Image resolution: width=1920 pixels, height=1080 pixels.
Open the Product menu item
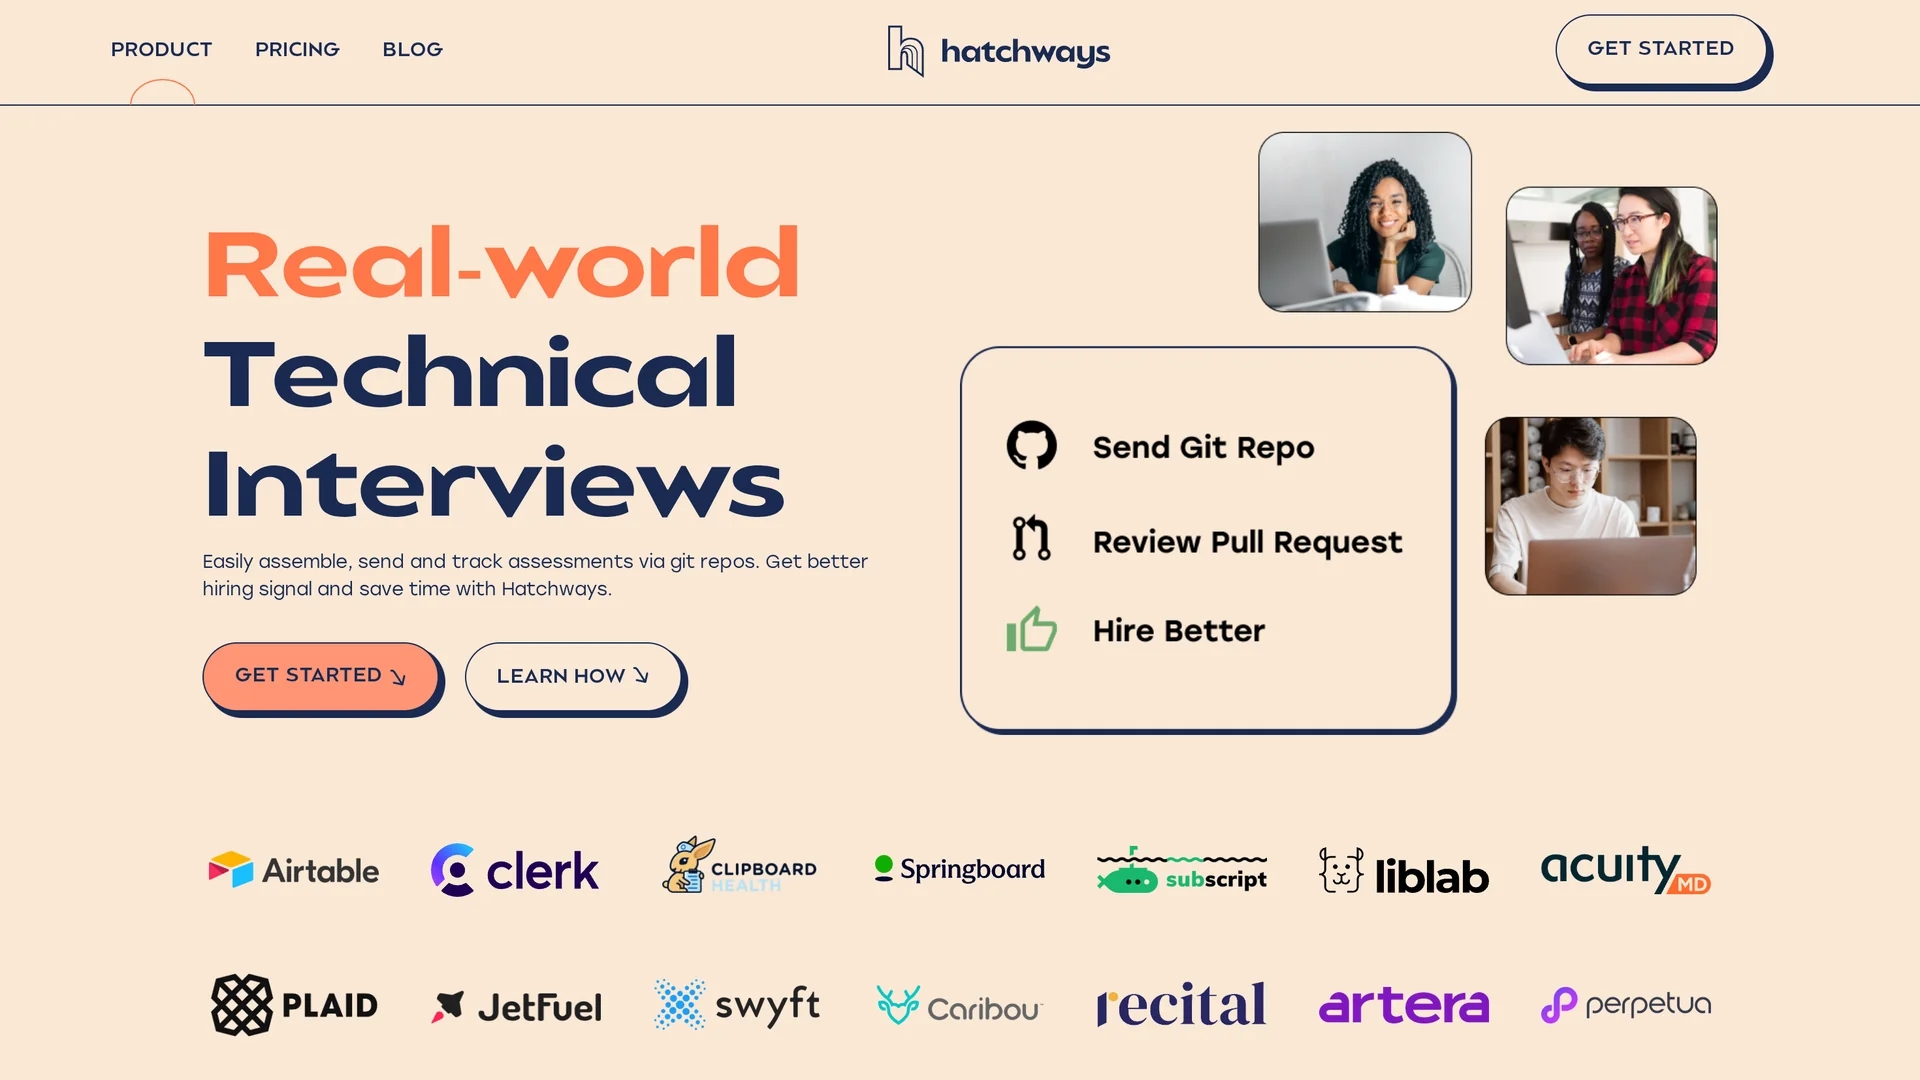[161, 49]
